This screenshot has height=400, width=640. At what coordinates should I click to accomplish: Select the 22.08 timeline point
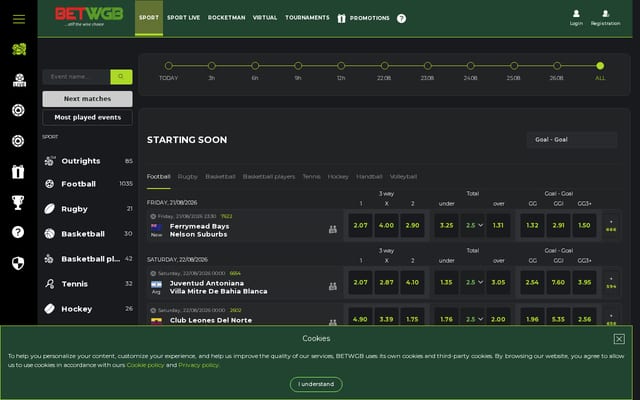pyautogui.click(x=384, y=66)
